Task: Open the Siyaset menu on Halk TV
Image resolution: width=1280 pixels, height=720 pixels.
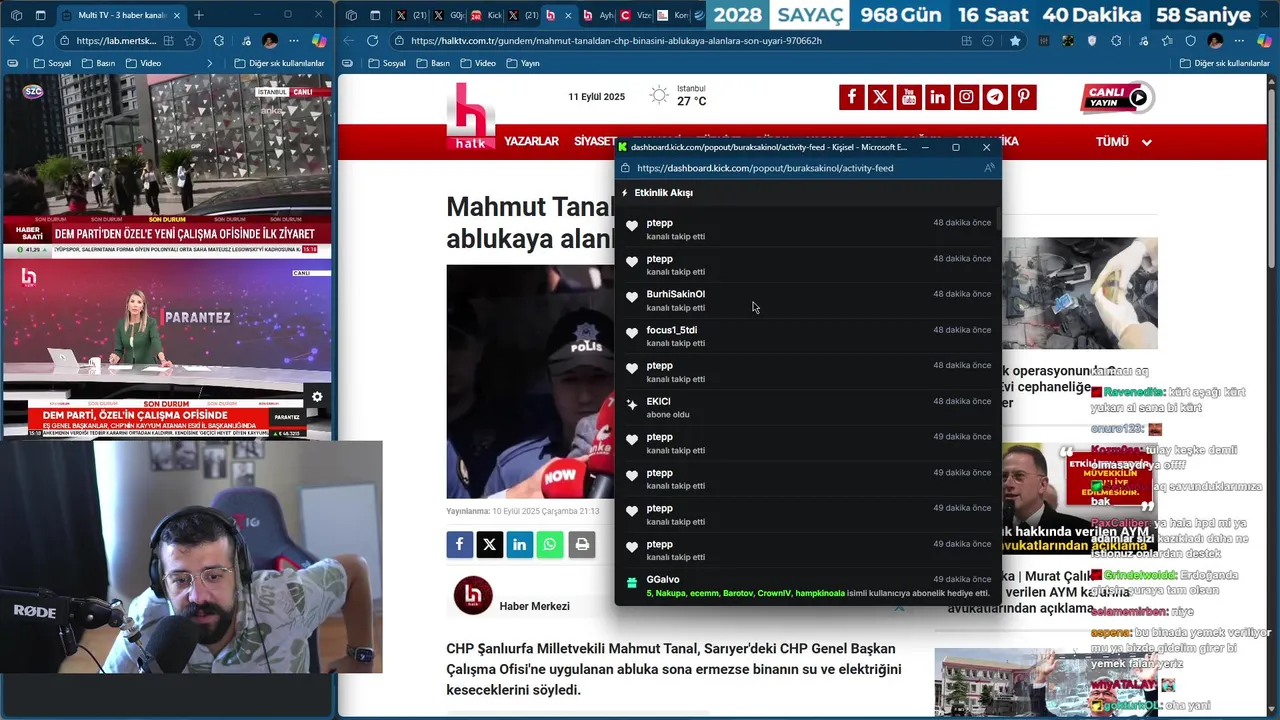Action: 595,141
